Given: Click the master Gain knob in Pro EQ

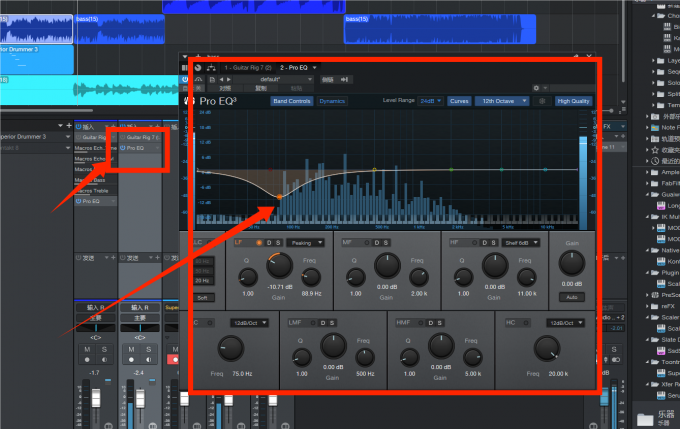Looking at the screenshot, I should pyautogui.click(x=572, y=263).
